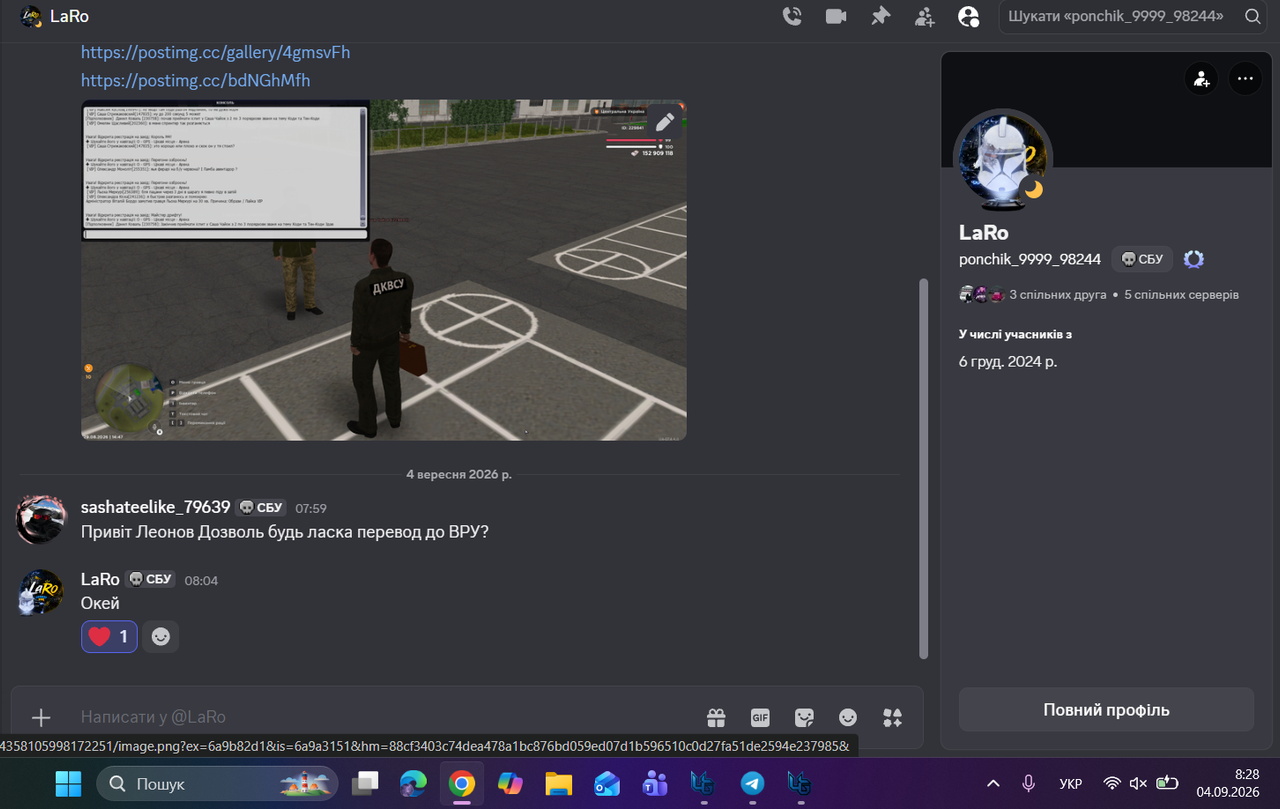
Task: Open Task View on the taskbar
Action: click(x=366, y=784)
